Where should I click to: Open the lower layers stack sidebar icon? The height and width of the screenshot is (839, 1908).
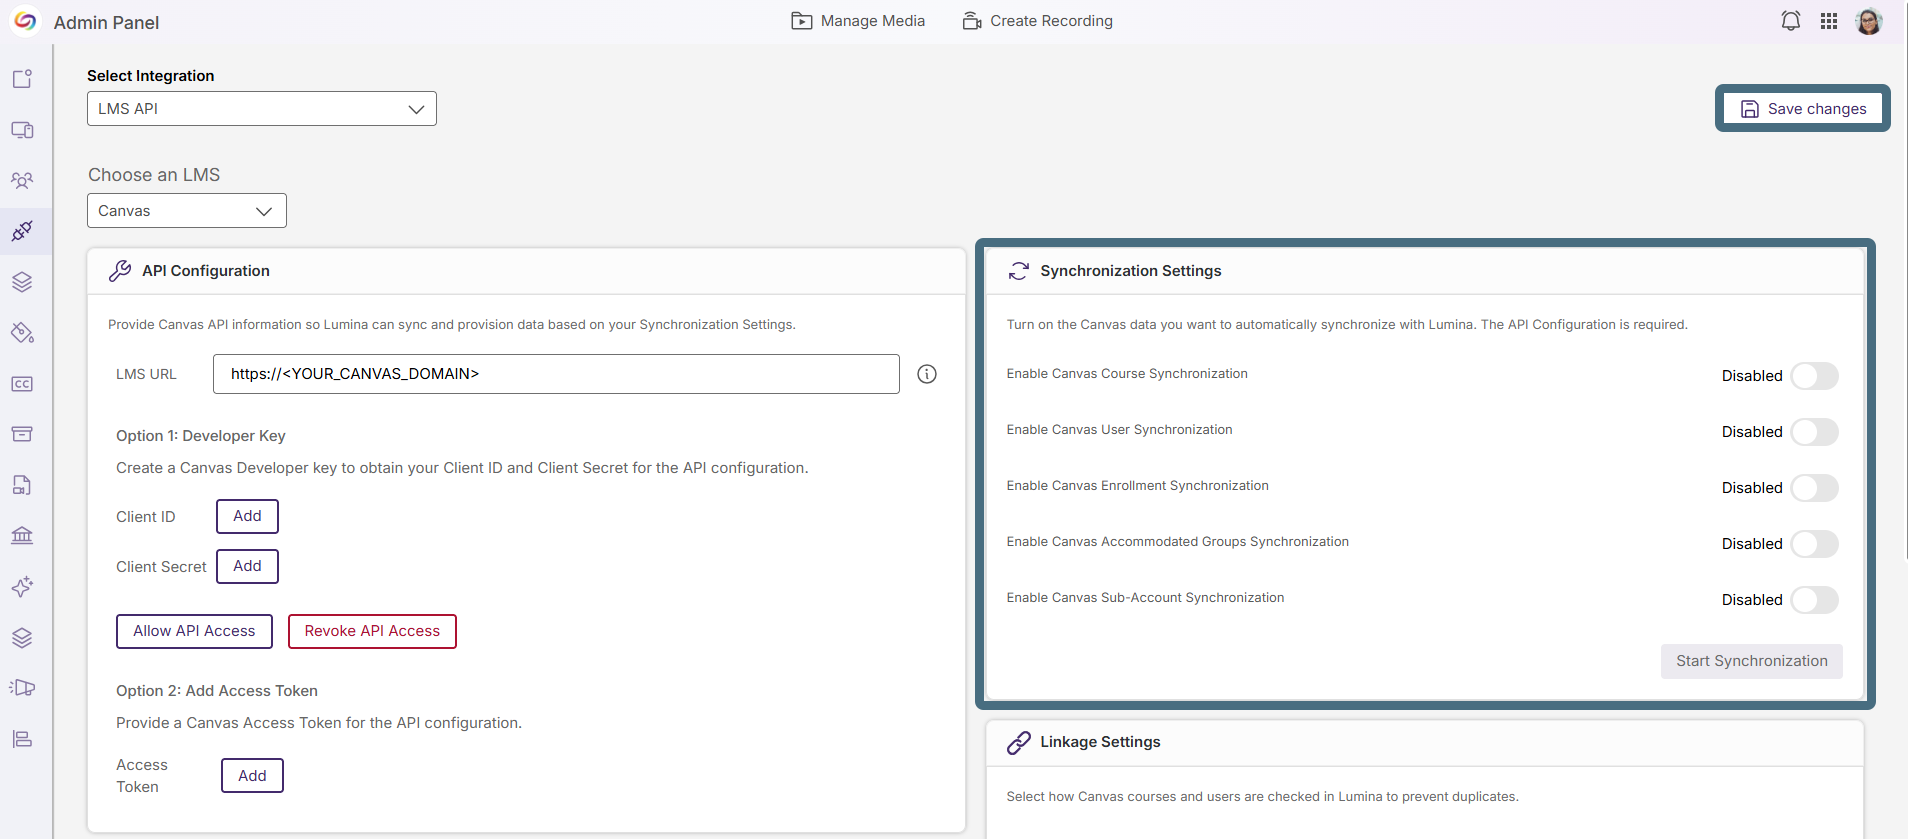point(22,637)
